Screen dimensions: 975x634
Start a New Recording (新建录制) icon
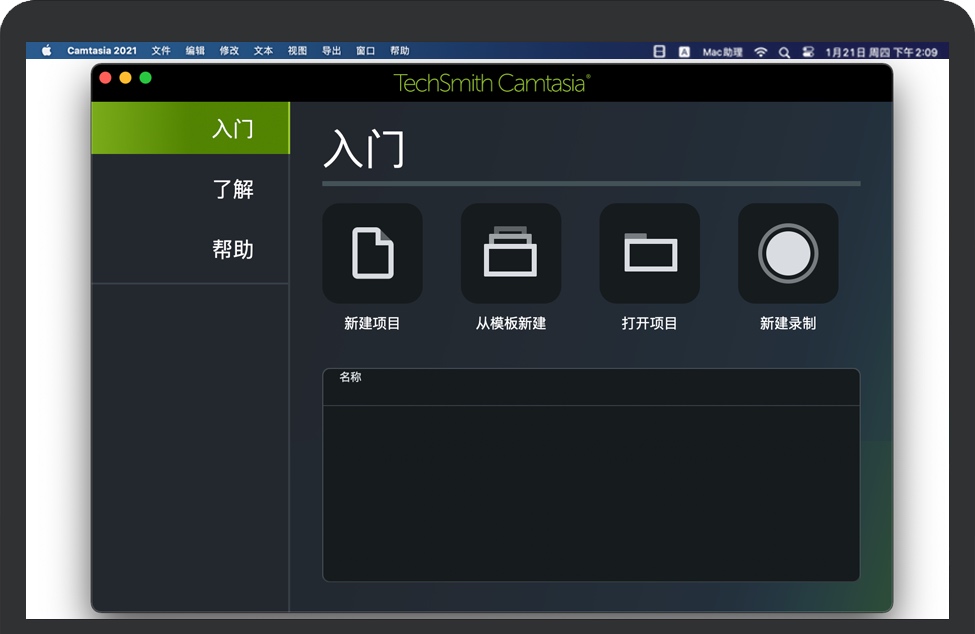(788, 253)
